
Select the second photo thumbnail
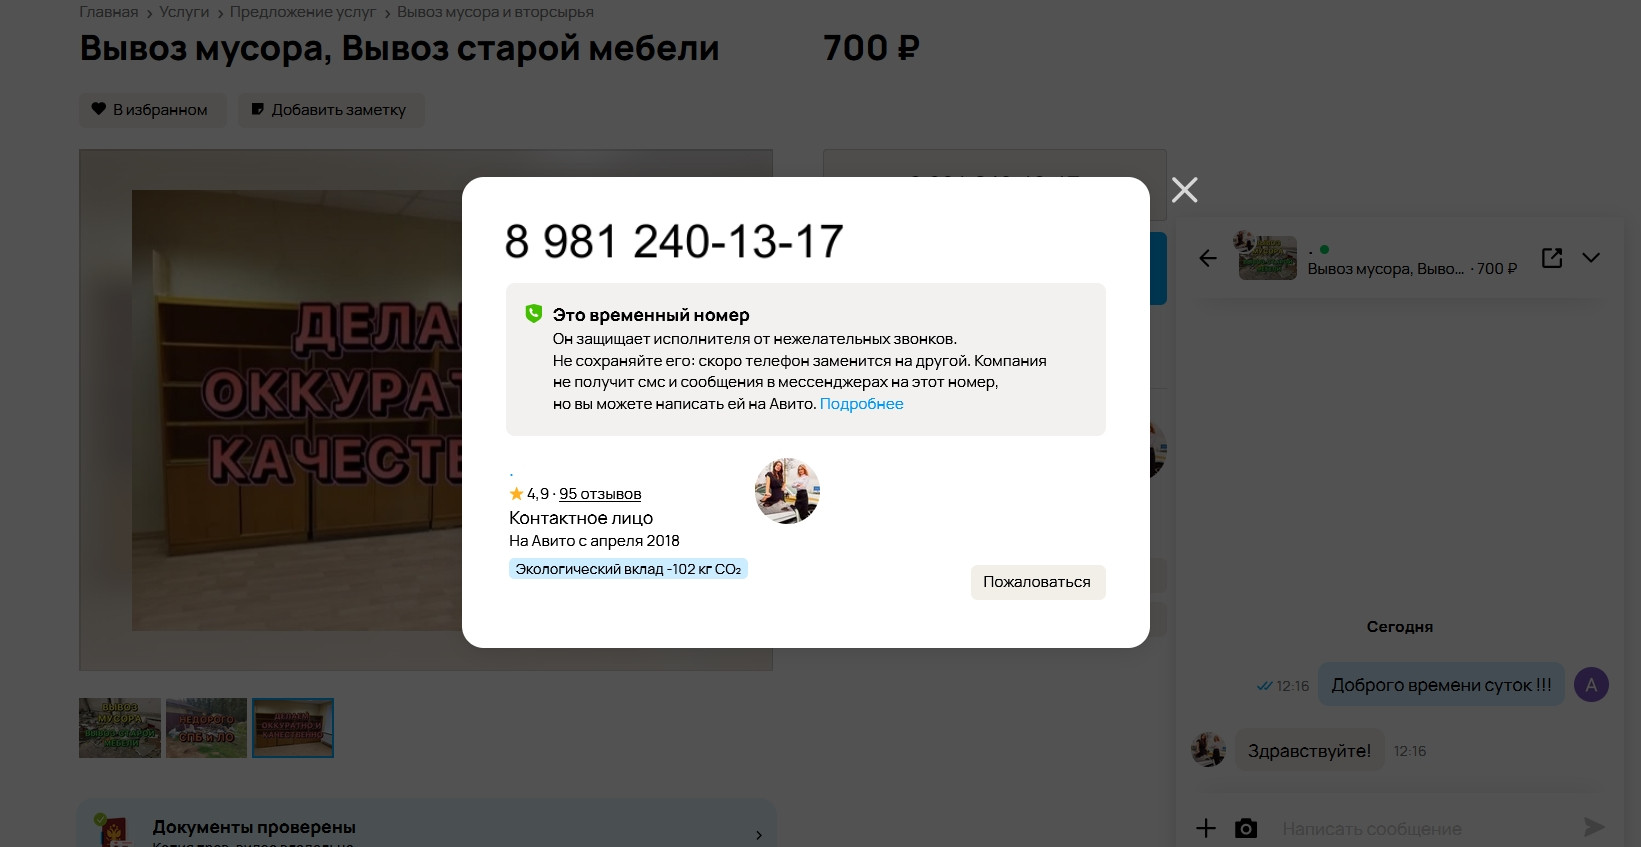click(206, 728)
